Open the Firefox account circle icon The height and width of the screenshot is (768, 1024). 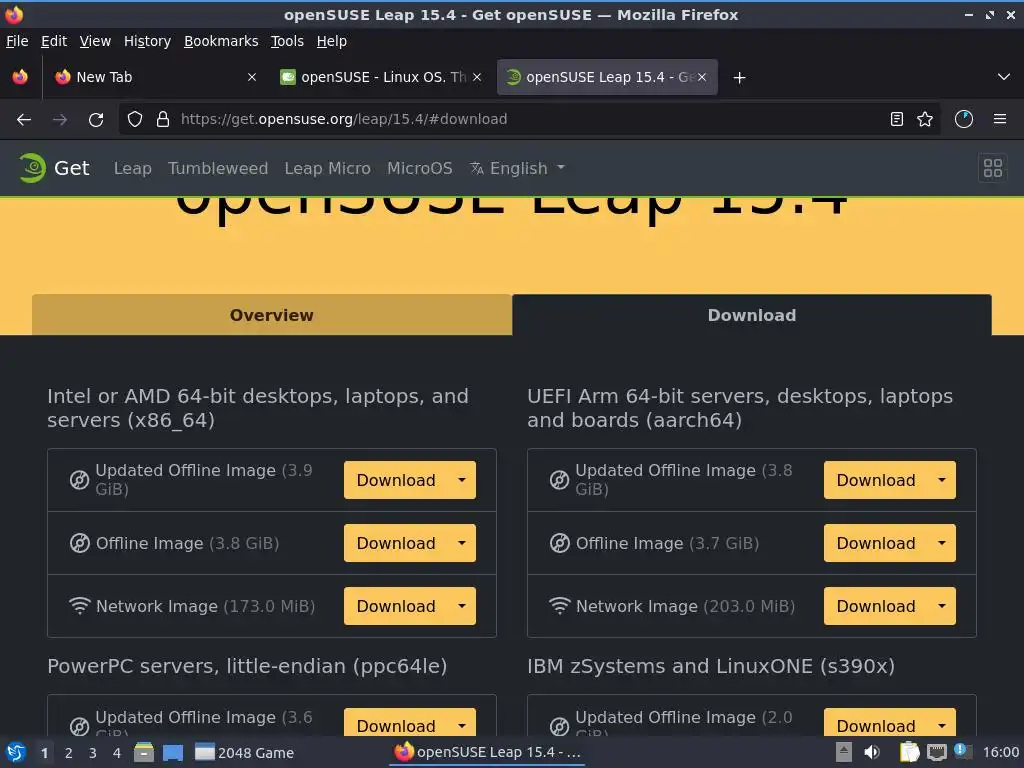(x=964, y=119)
